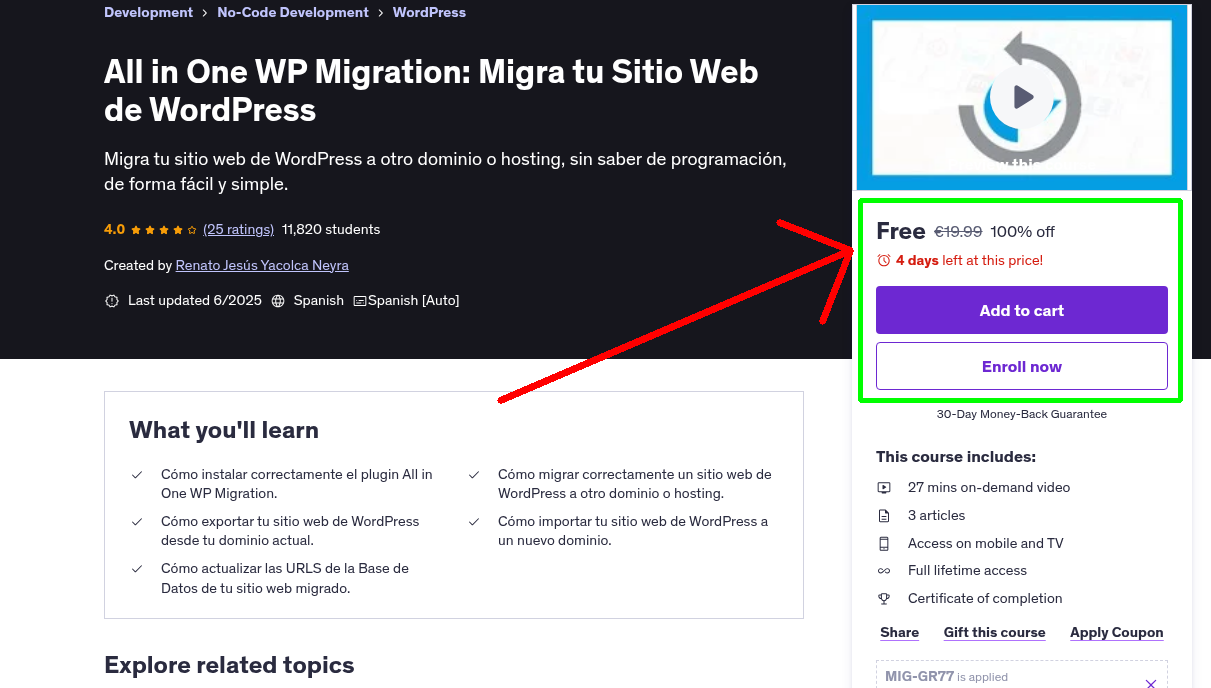1211x688 pixels.
Task: Click checkmark beside 'Cómo instalar correctamente'
Action: [x=137, y=475]
